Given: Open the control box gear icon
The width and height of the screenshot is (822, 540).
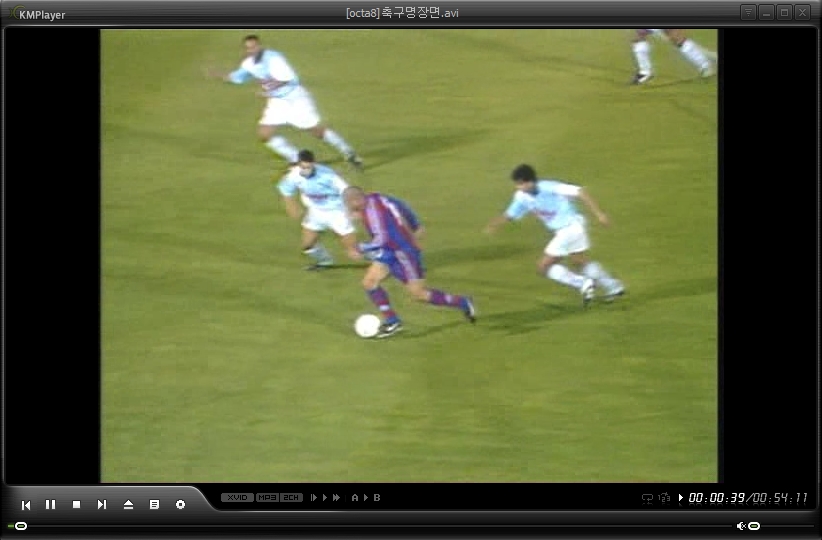Looking at the screenshot, I should 180,505.
